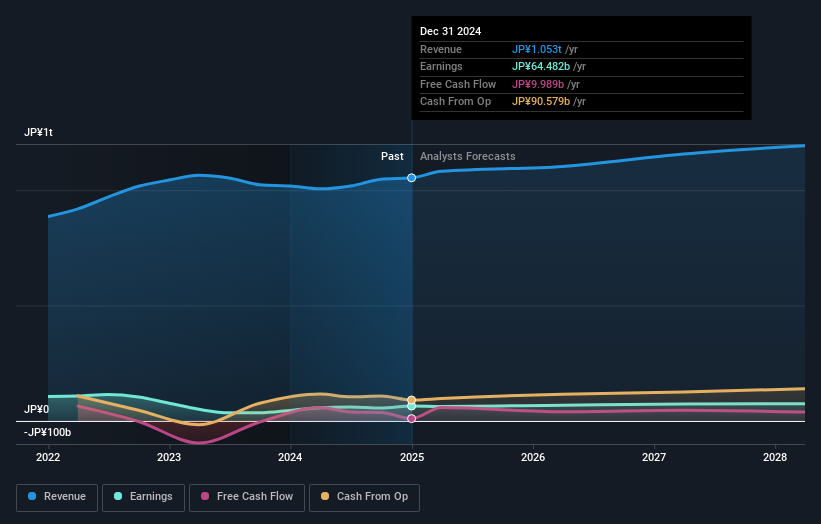Click the Revenue row label in tooltip
Image resolution: width=821 pixels, height=524 pixels.
point(441,49)
